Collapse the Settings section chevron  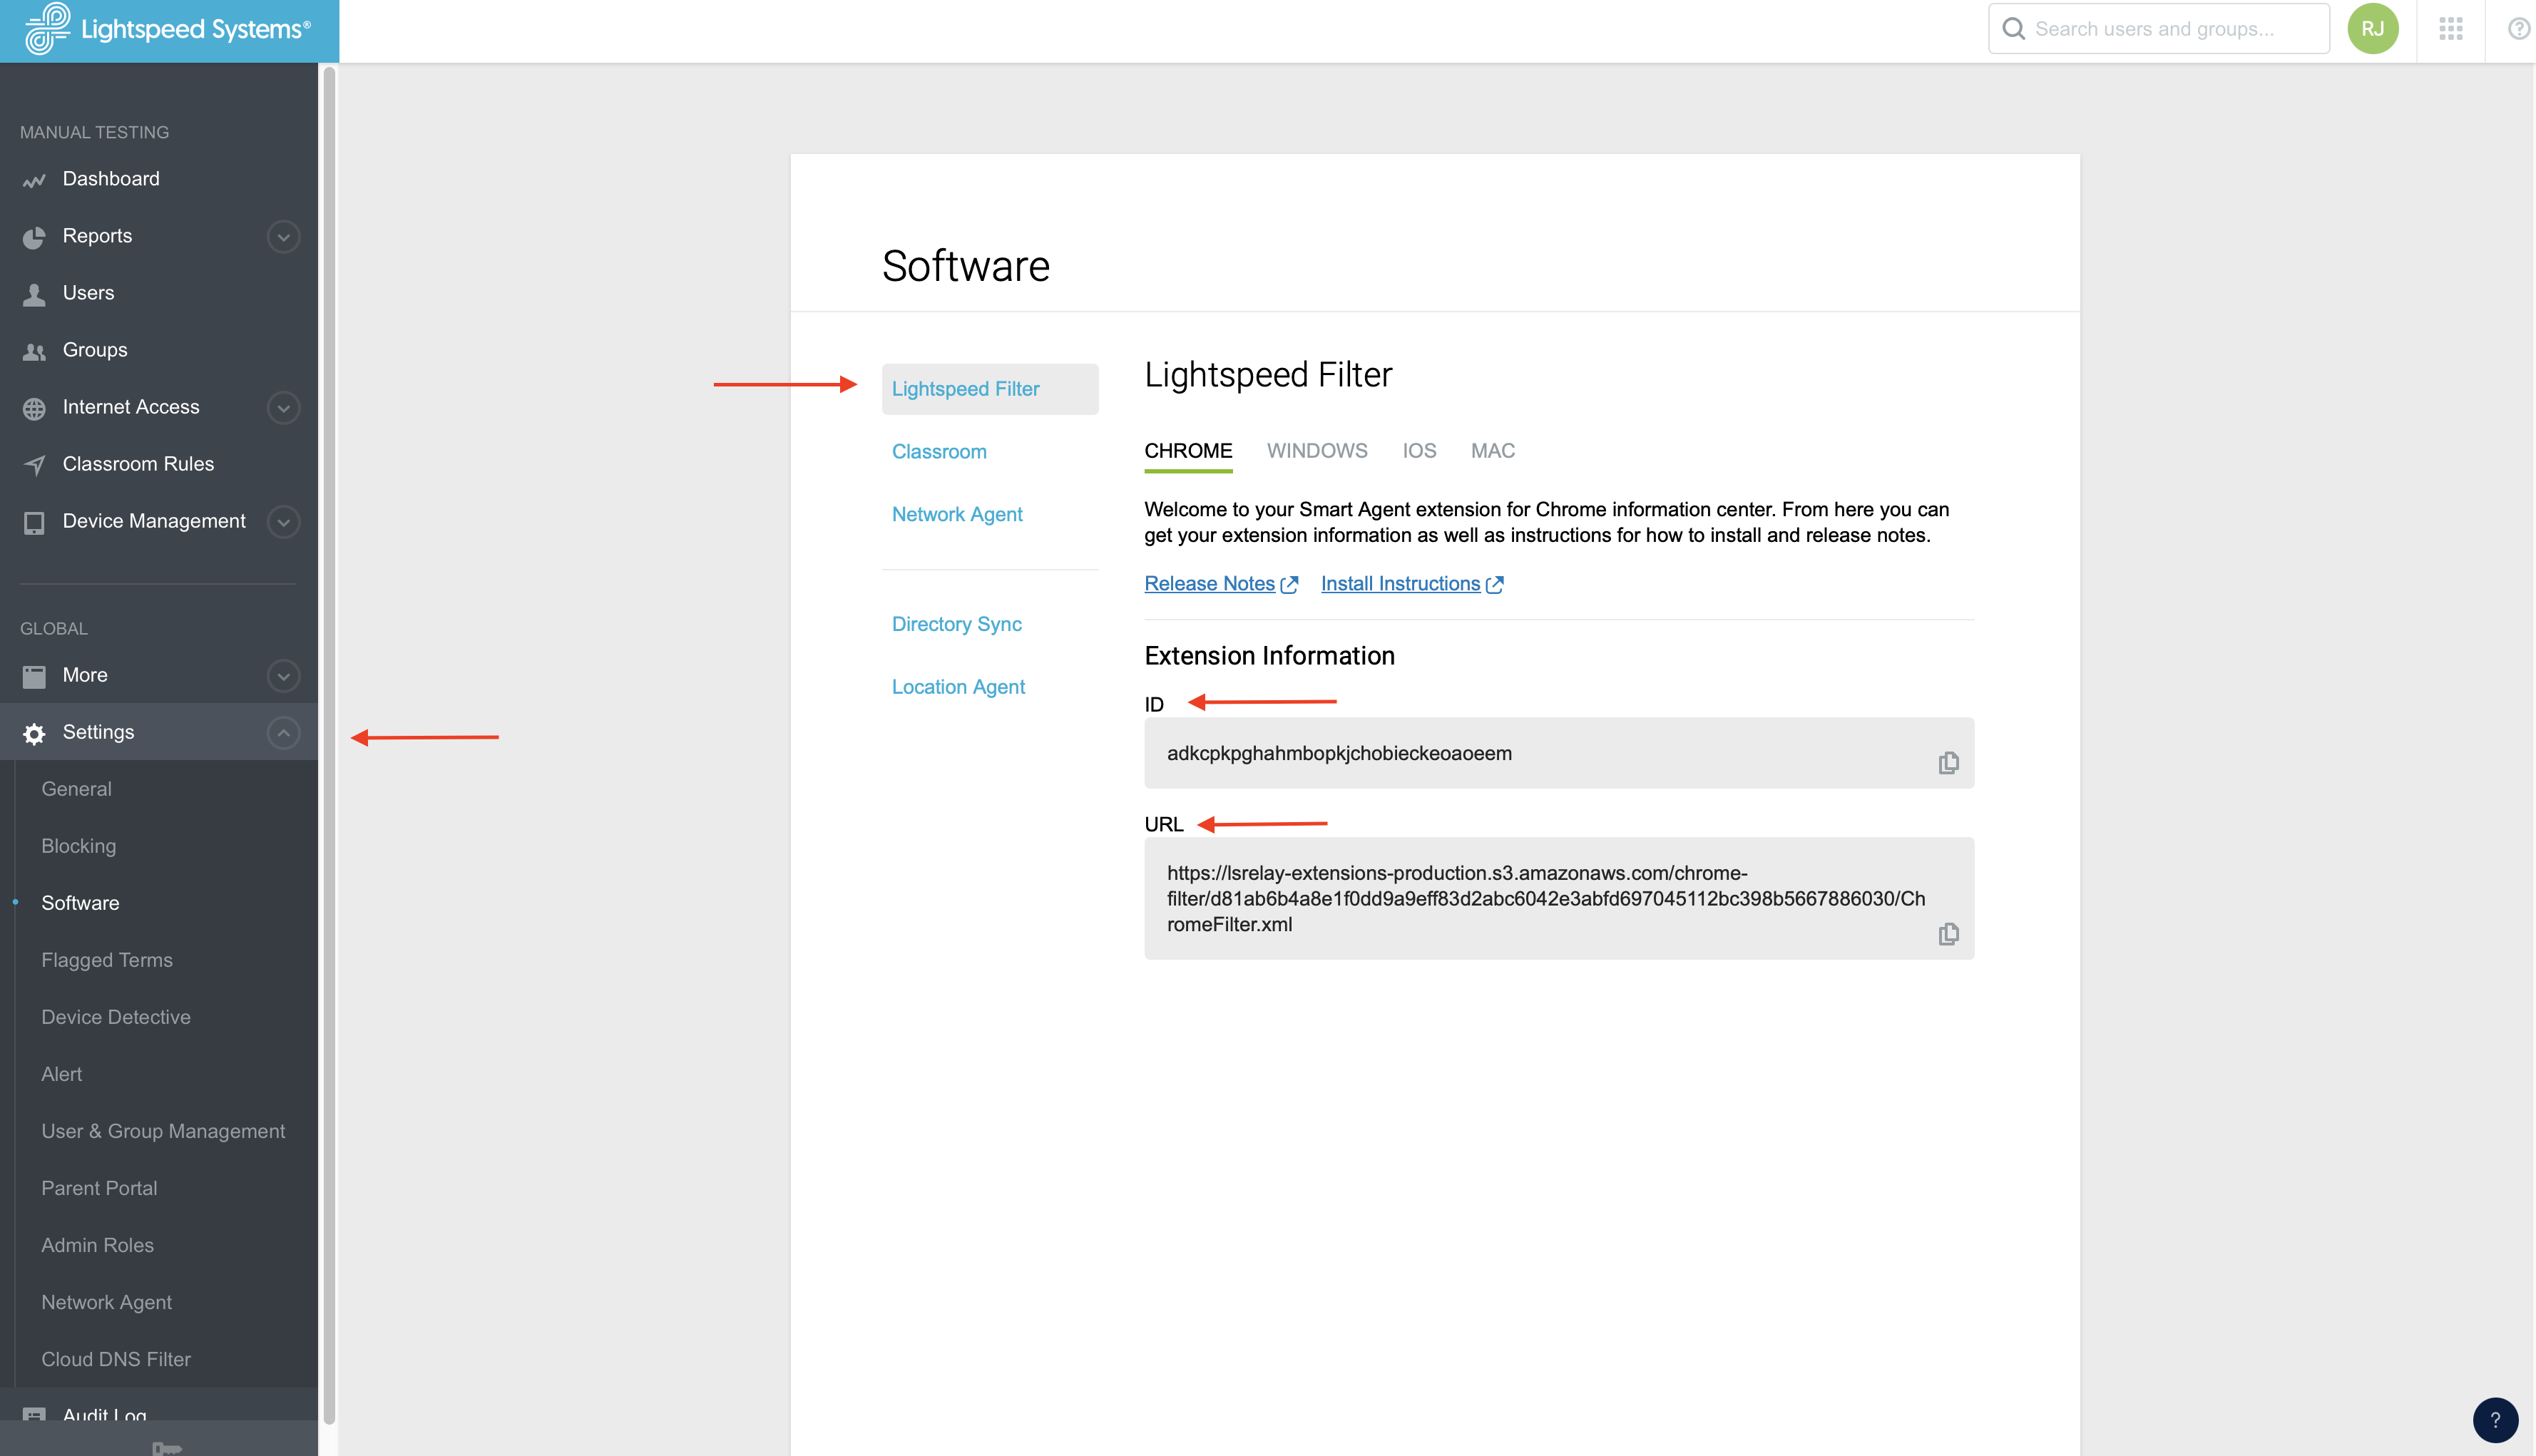point(283,733)
